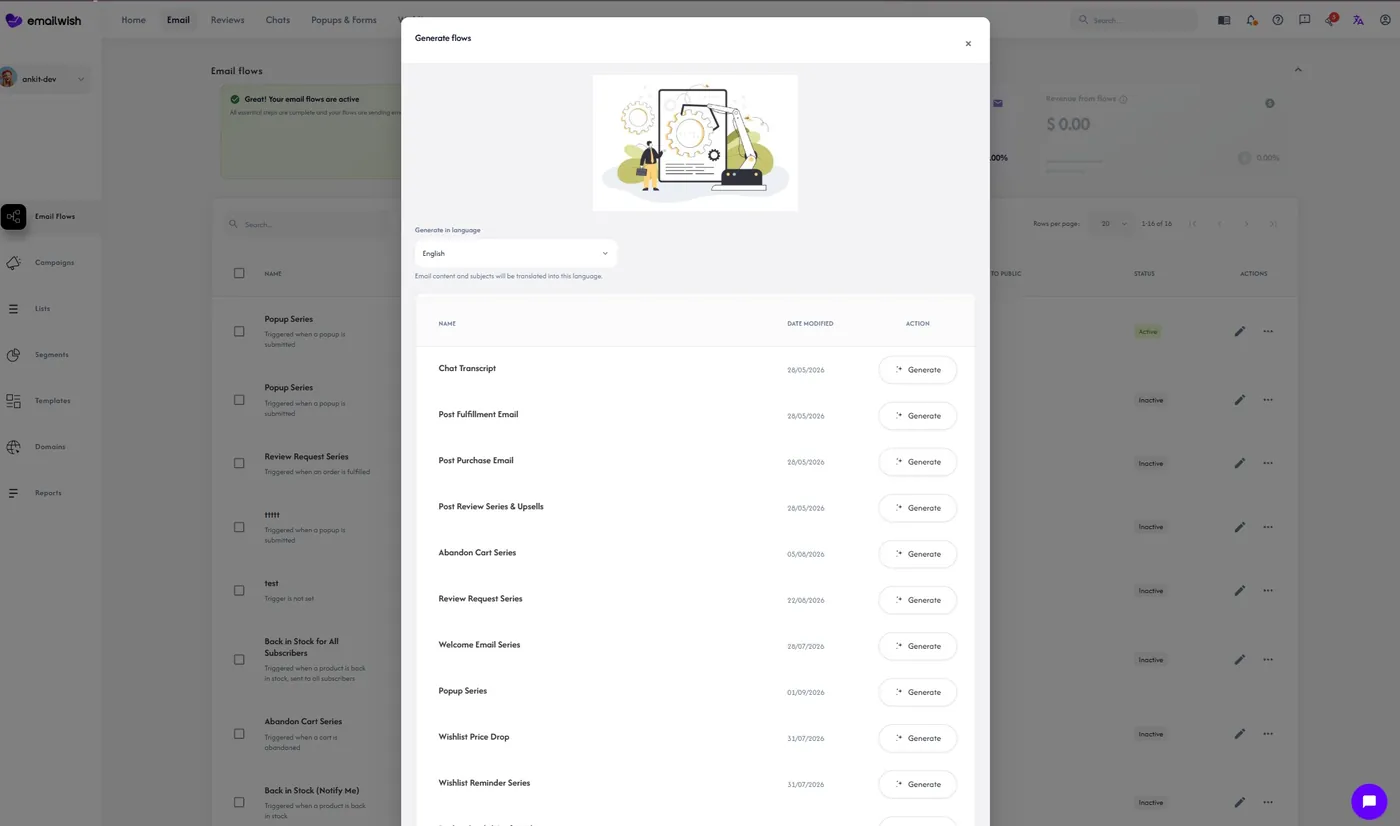The height and width of the screenshot is (826, 1400).
Task: Click the top navigation search field
Action: click(1133, 20)
